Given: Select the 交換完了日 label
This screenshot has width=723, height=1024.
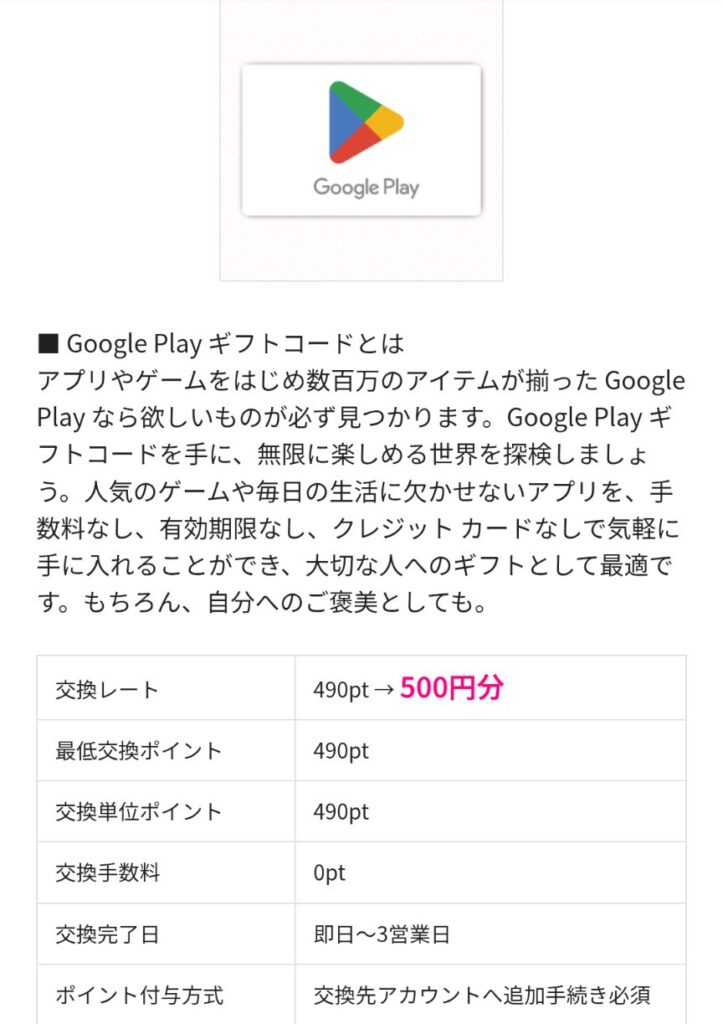Looking at the screenshot, I should [107, 935].
